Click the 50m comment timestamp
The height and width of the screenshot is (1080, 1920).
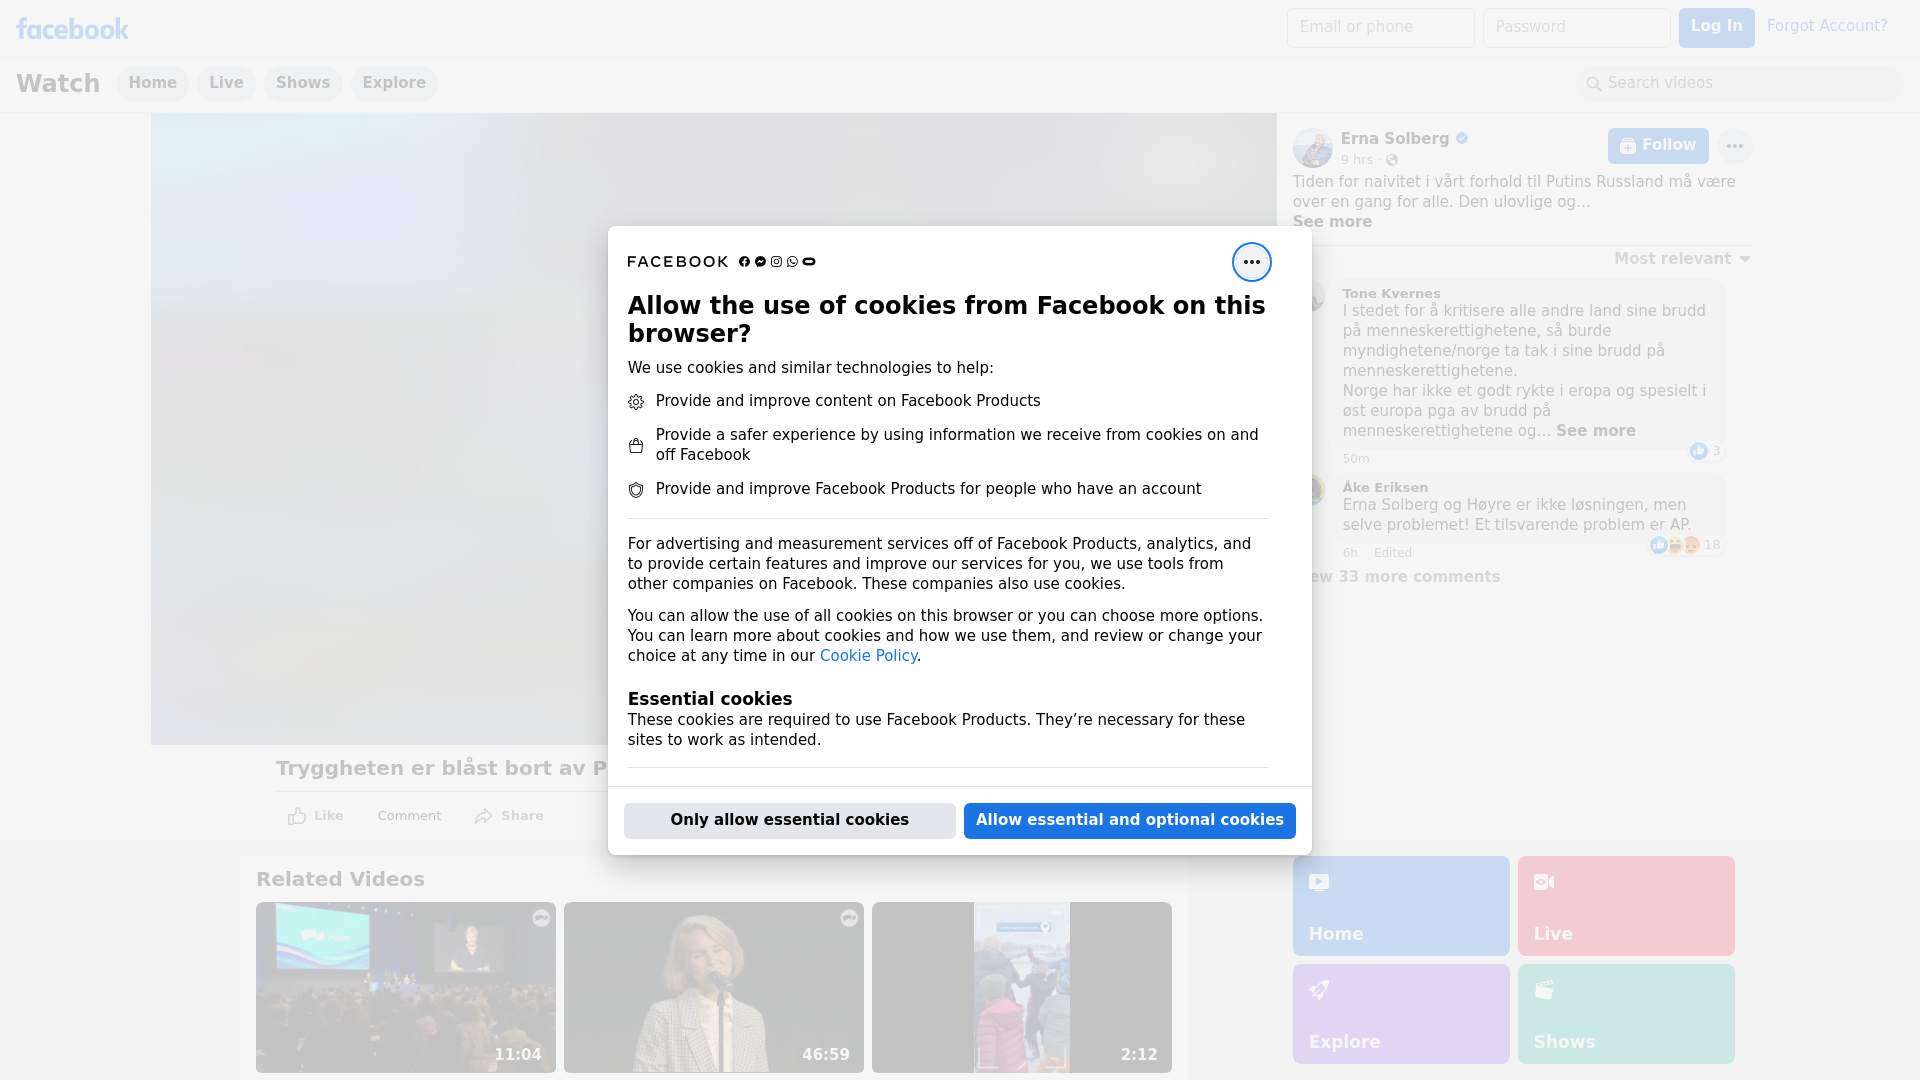tap(1356, 459)
